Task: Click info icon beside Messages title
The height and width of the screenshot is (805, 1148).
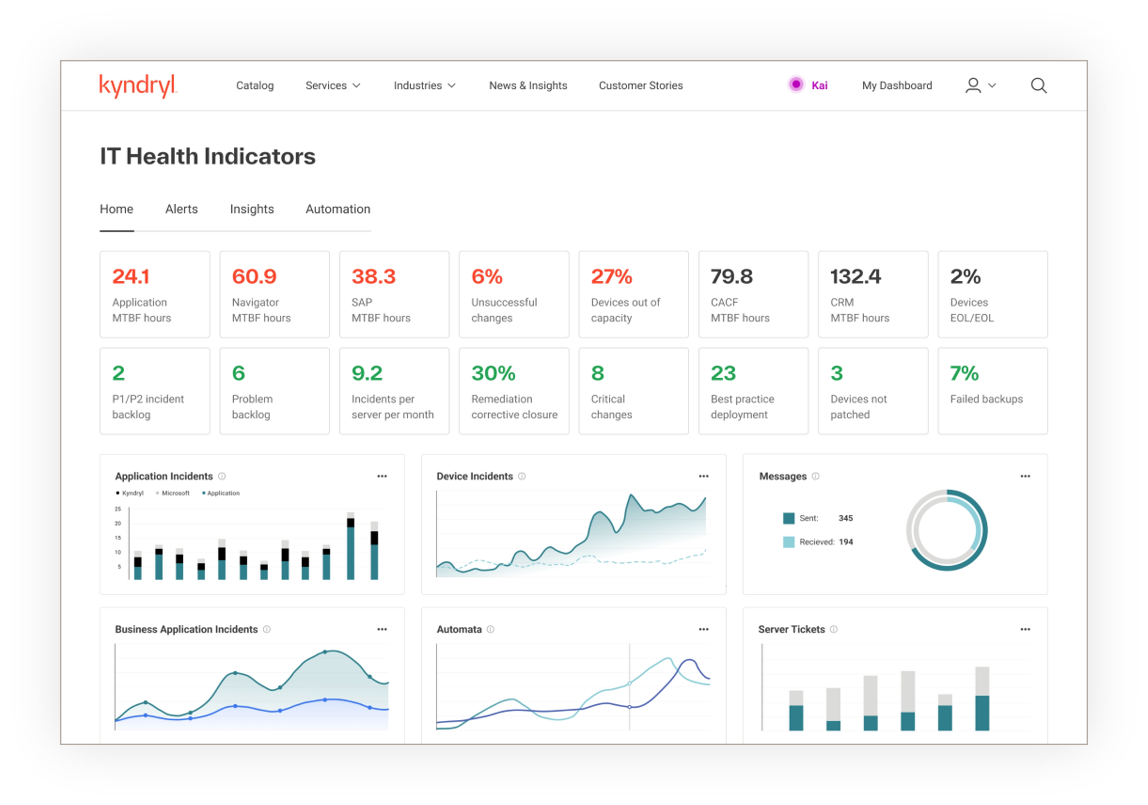Action: click(x=816, y=477)
